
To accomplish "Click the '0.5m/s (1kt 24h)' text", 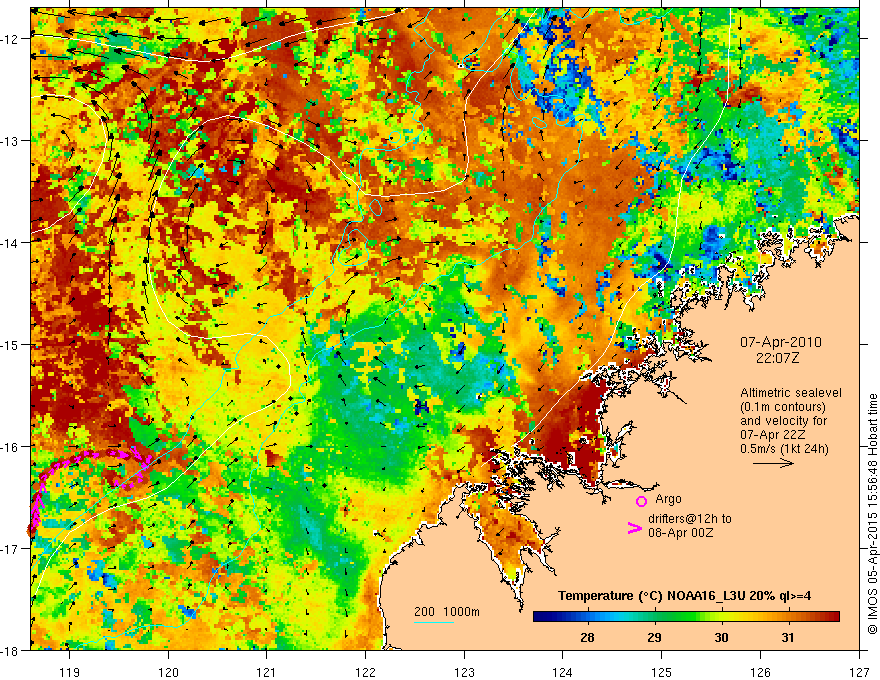I will (x=784, y=449).
